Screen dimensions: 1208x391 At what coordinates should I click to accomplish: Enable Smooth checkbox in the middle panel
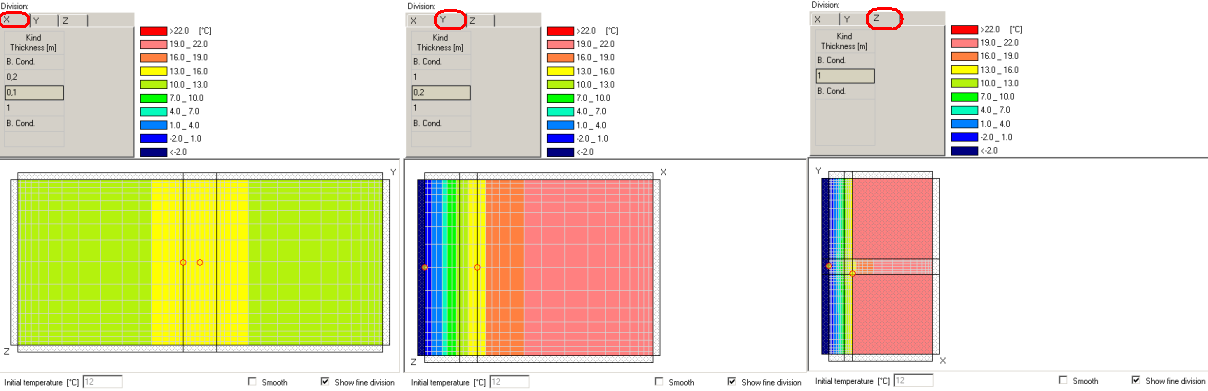[659, 382]
